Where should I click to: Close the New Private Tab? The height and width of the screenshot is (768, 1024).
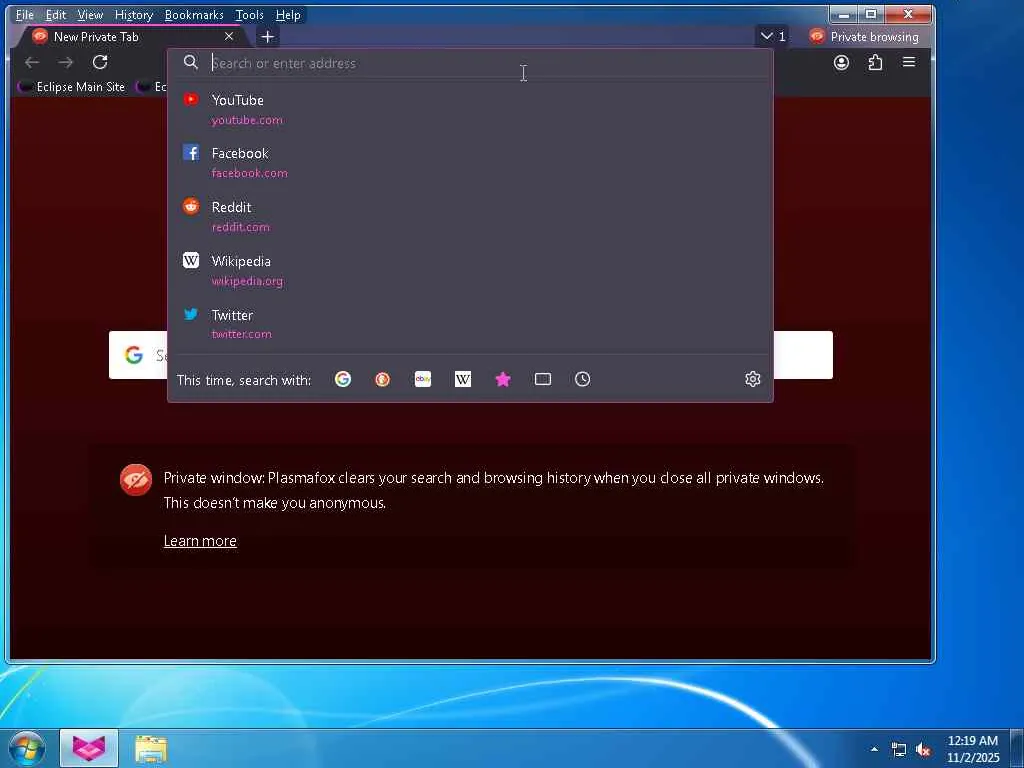tap(229, 37)
